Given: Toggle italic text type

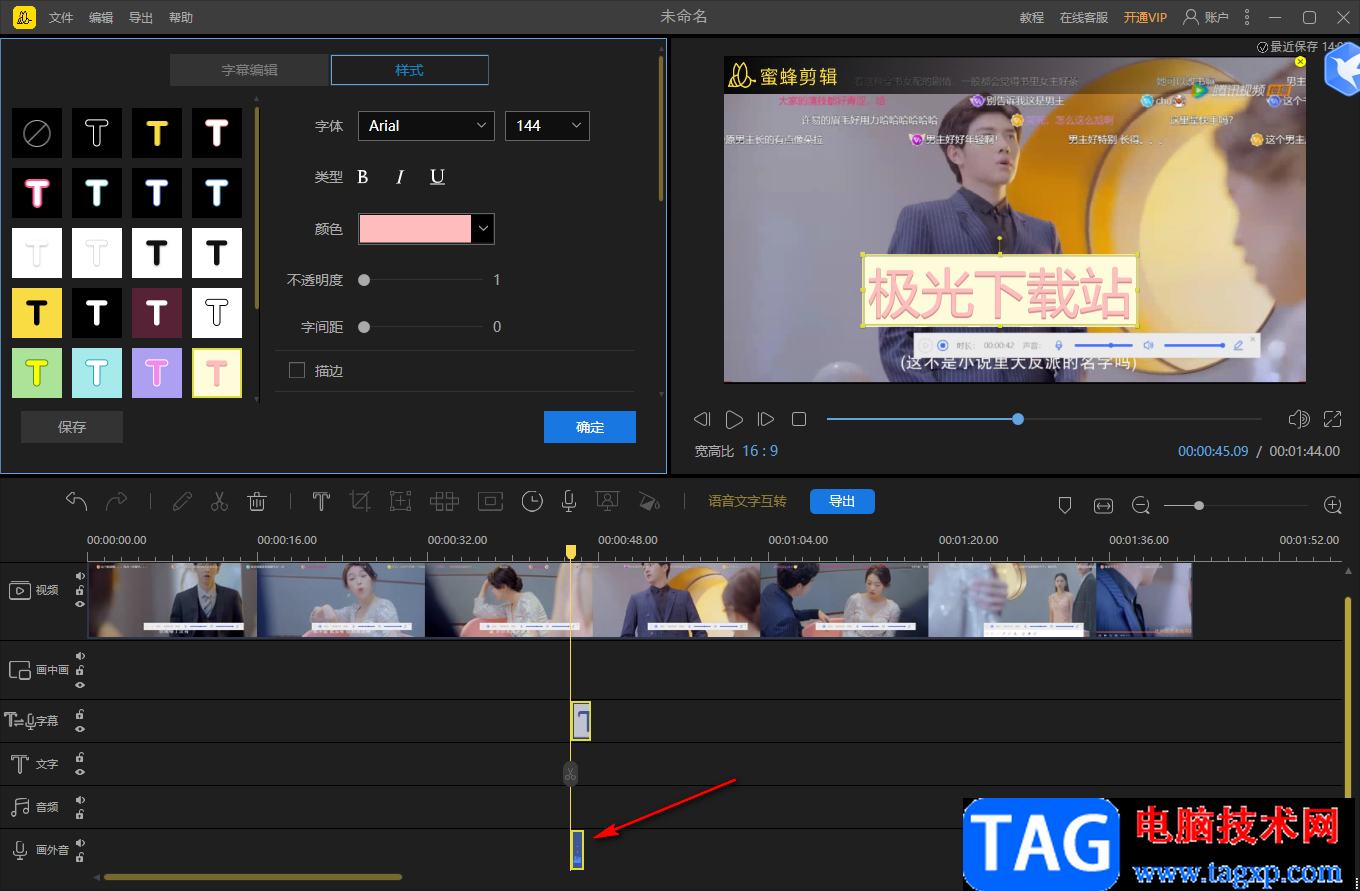Looking at the screenshot, I should [400, 177].
